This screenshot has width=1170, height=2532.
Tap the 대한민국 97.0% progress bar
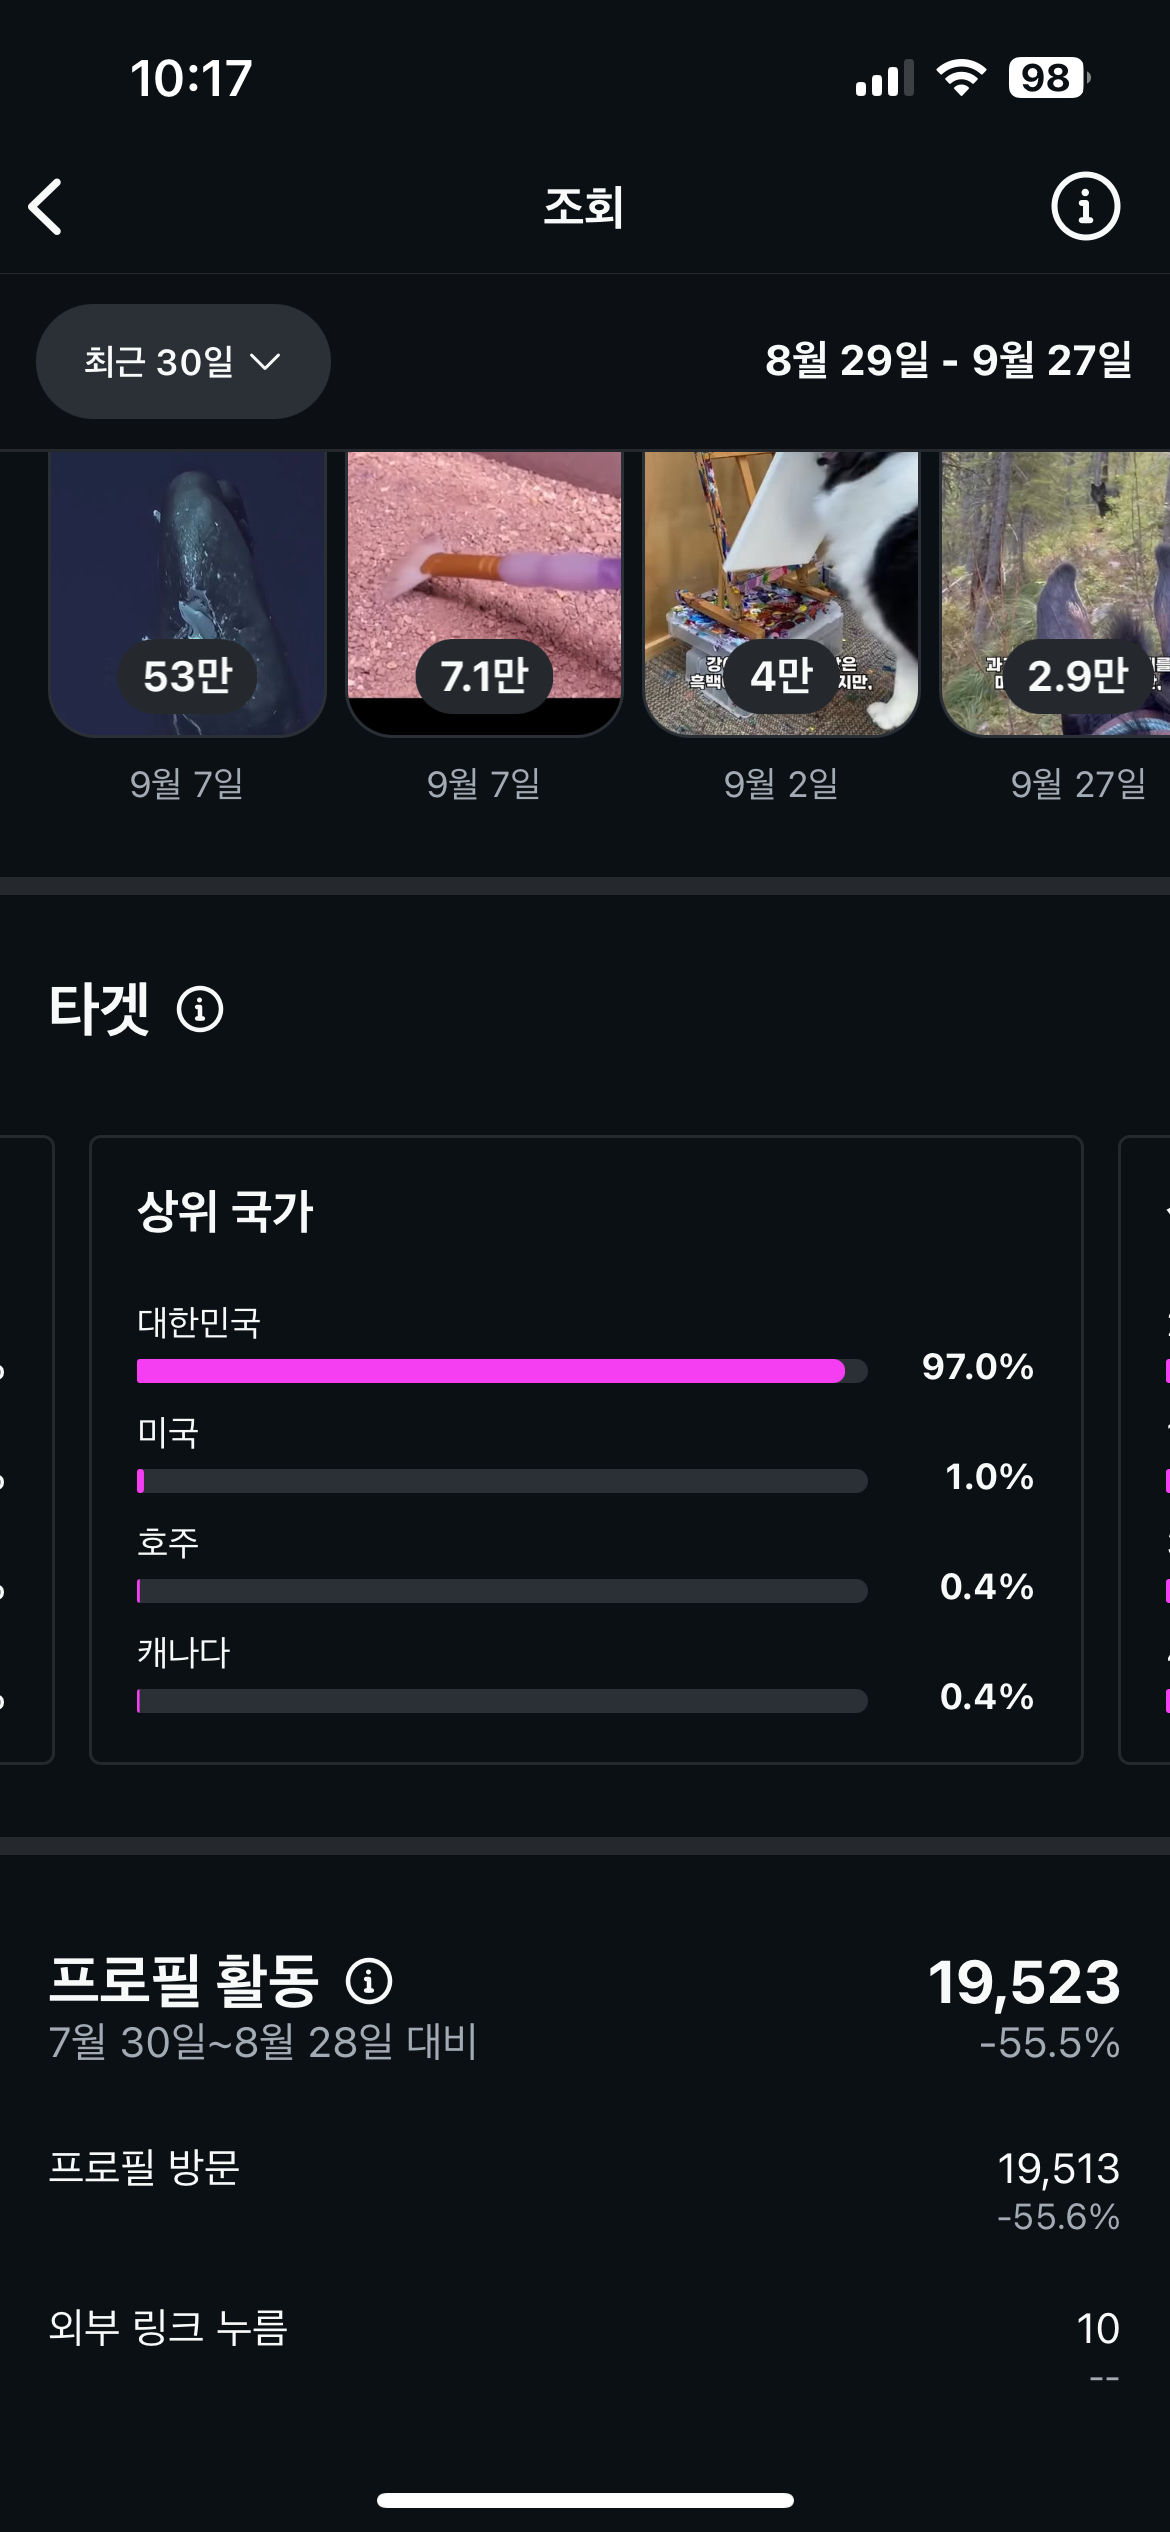click(501, 1371)
